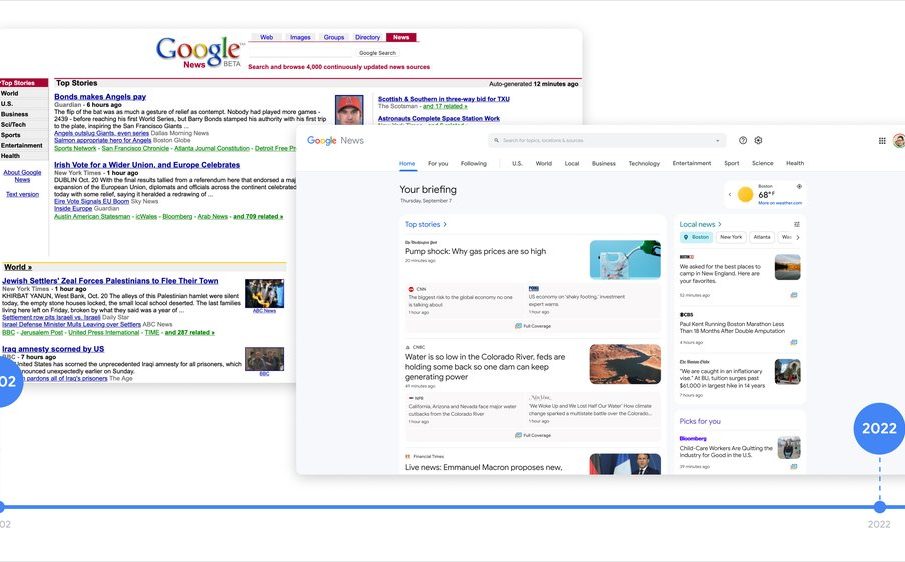Open the baseball player photo thumbnail

349,110
